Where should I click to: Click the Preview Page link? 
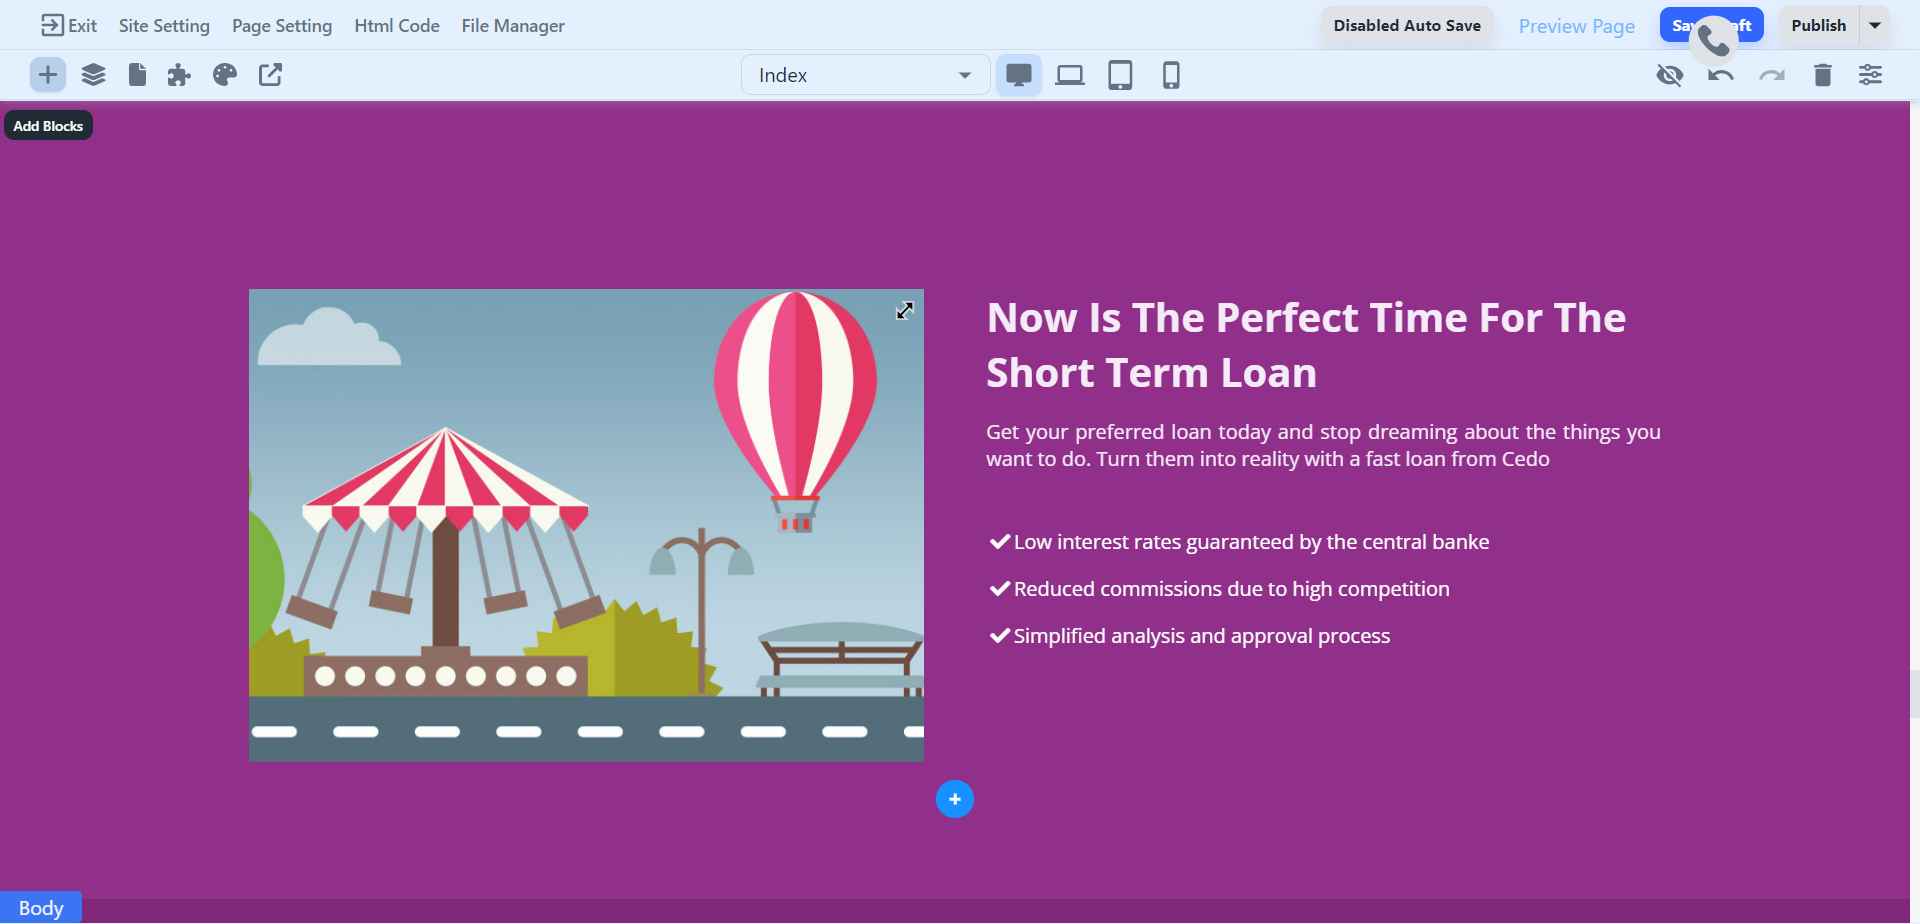[x=1576, y=26]
